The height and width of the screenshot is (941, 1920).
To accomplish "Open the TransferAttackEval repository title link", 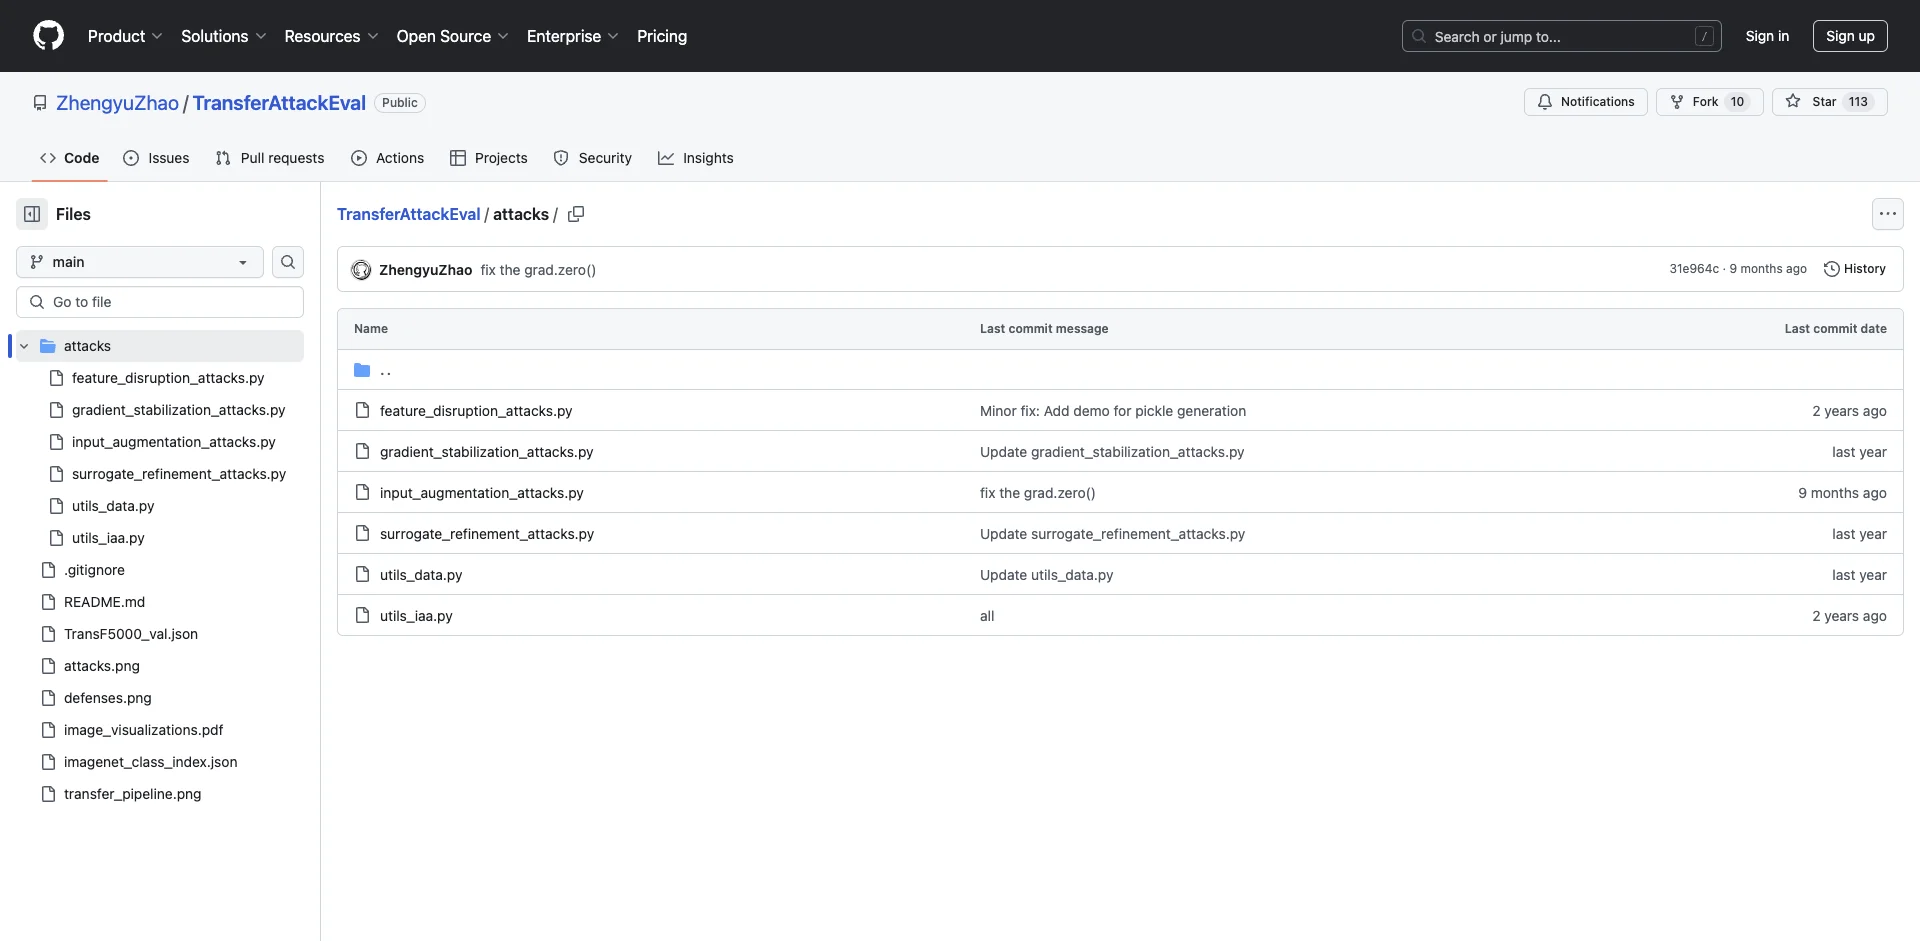I will (279, 103).
